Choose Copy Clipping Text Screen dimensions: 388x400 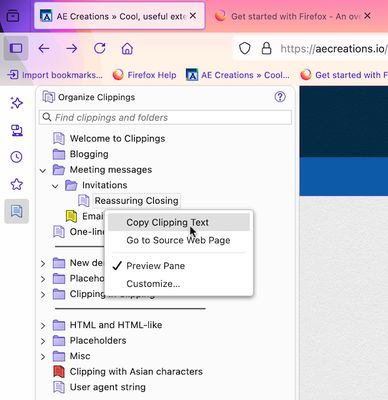point(179,222)
